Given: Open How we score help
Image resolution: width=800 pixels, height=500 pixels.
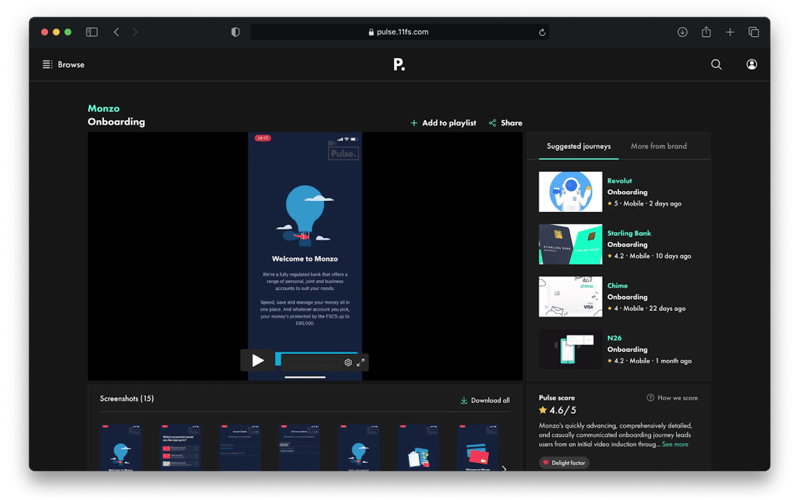Looking at the screenshot, I should tap(672, 398).
